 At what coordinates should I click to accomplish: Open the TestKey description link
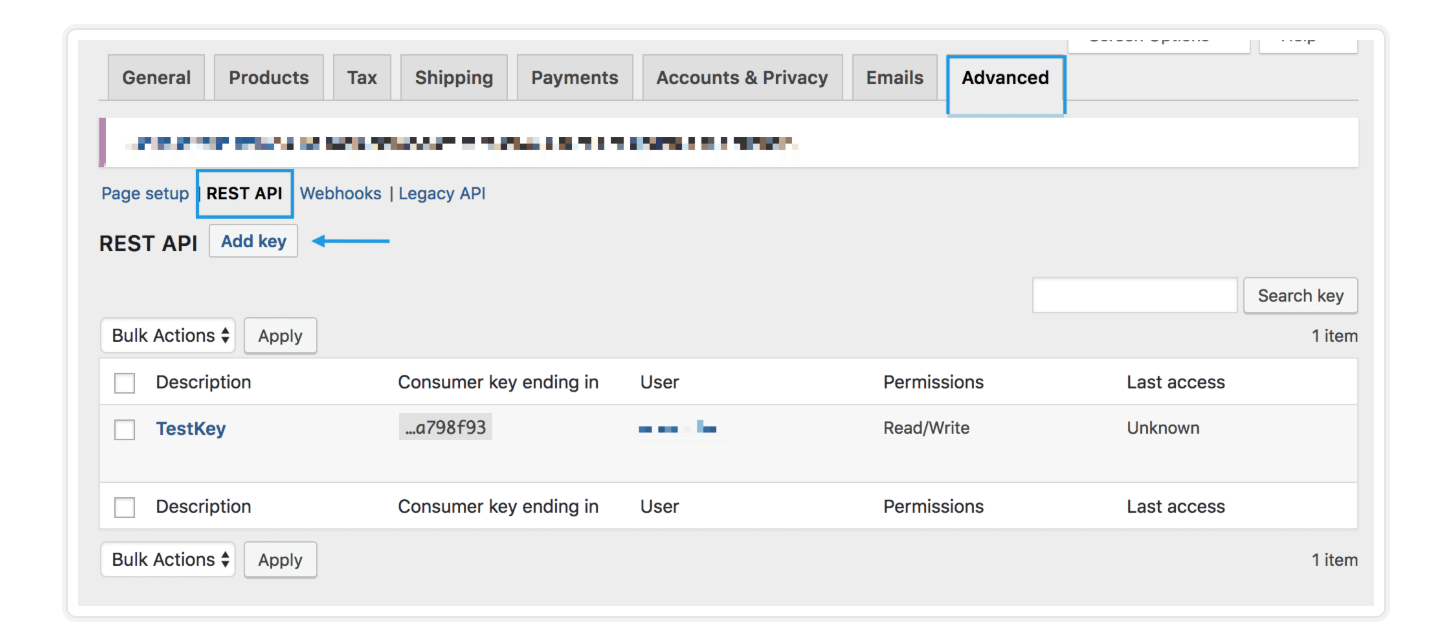pyautogui.click(x=191, y=429)
